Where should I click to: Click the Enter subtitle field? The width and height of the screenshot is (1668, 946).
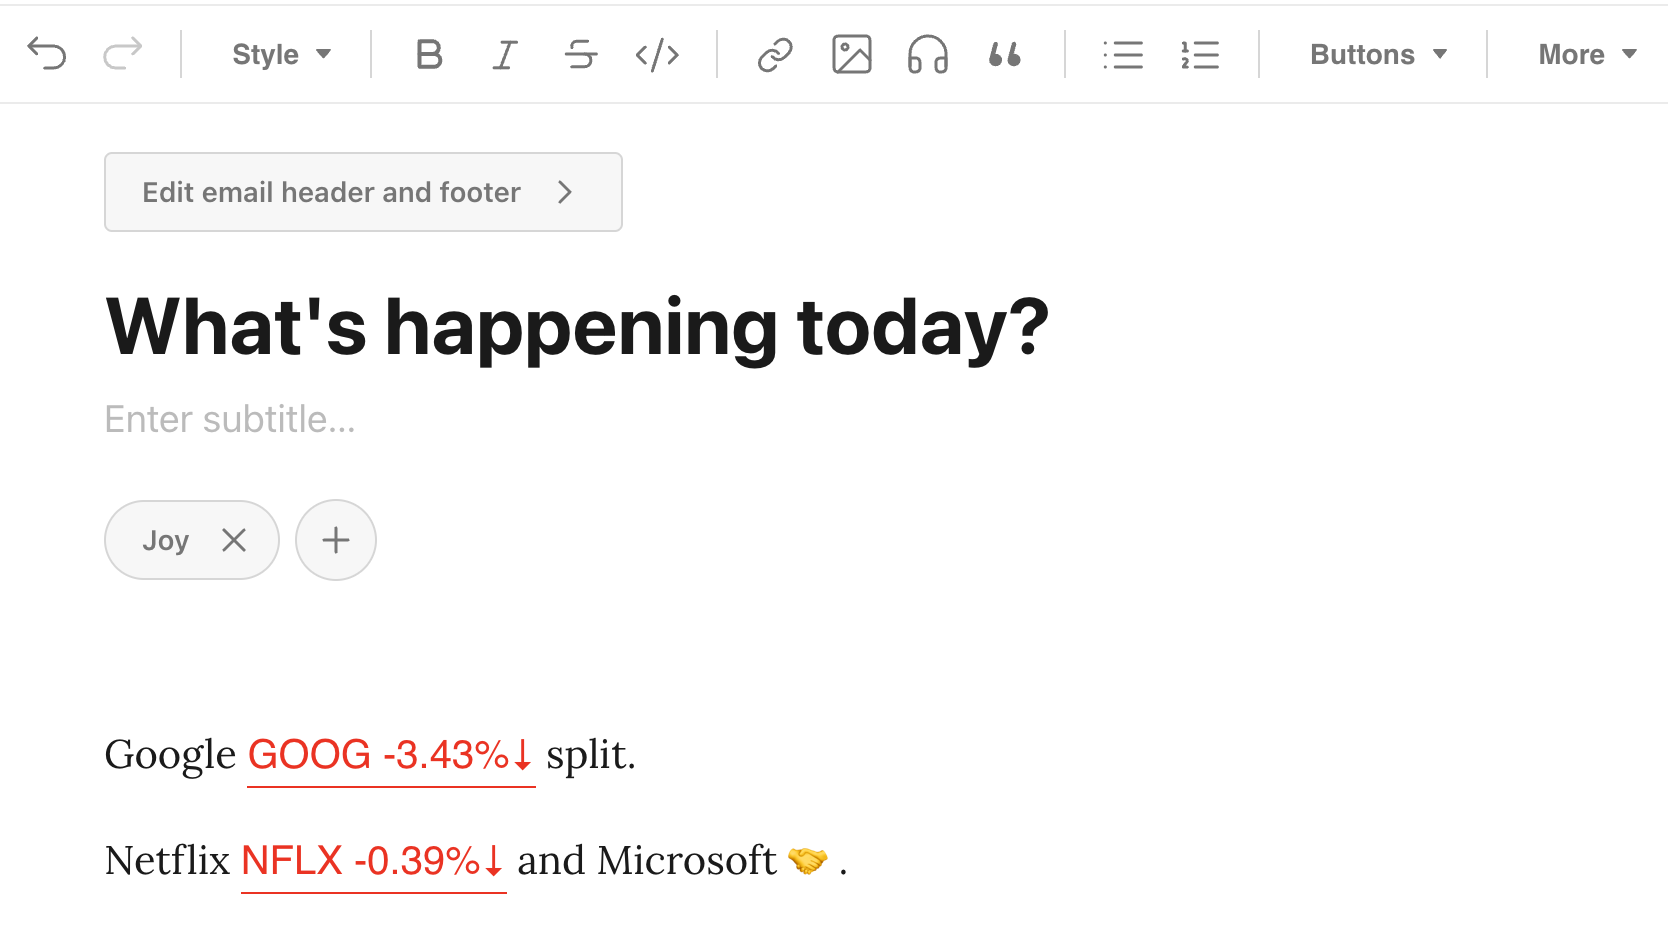[230, 420]
